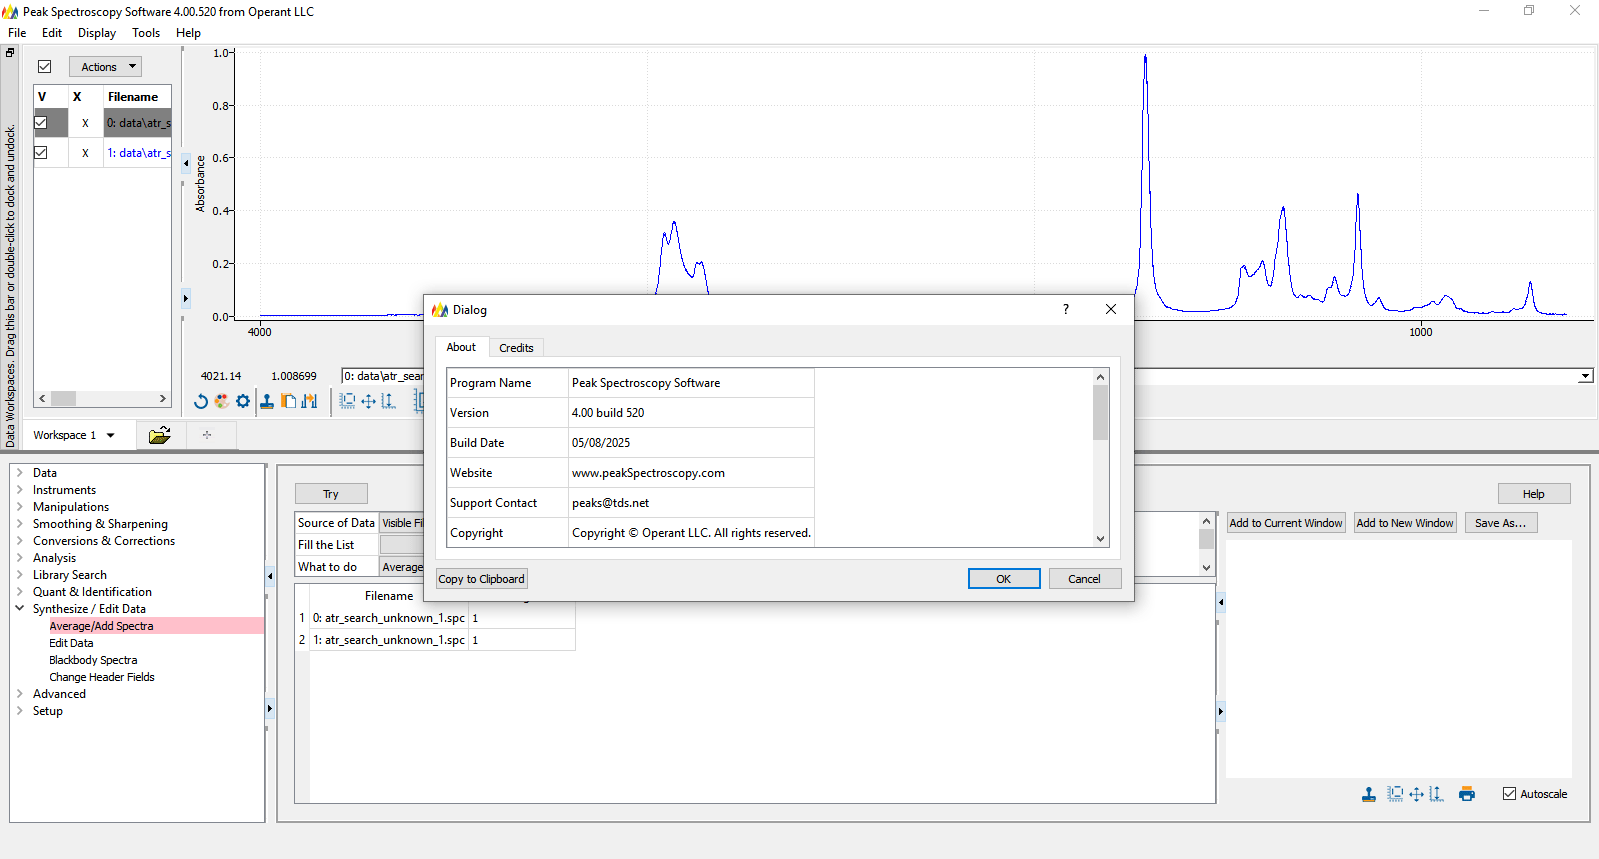Click the down arrow of the dialog scrollbar
Screen dimensions: 1599x859
pyautogui.click(x=1101, y=539)
